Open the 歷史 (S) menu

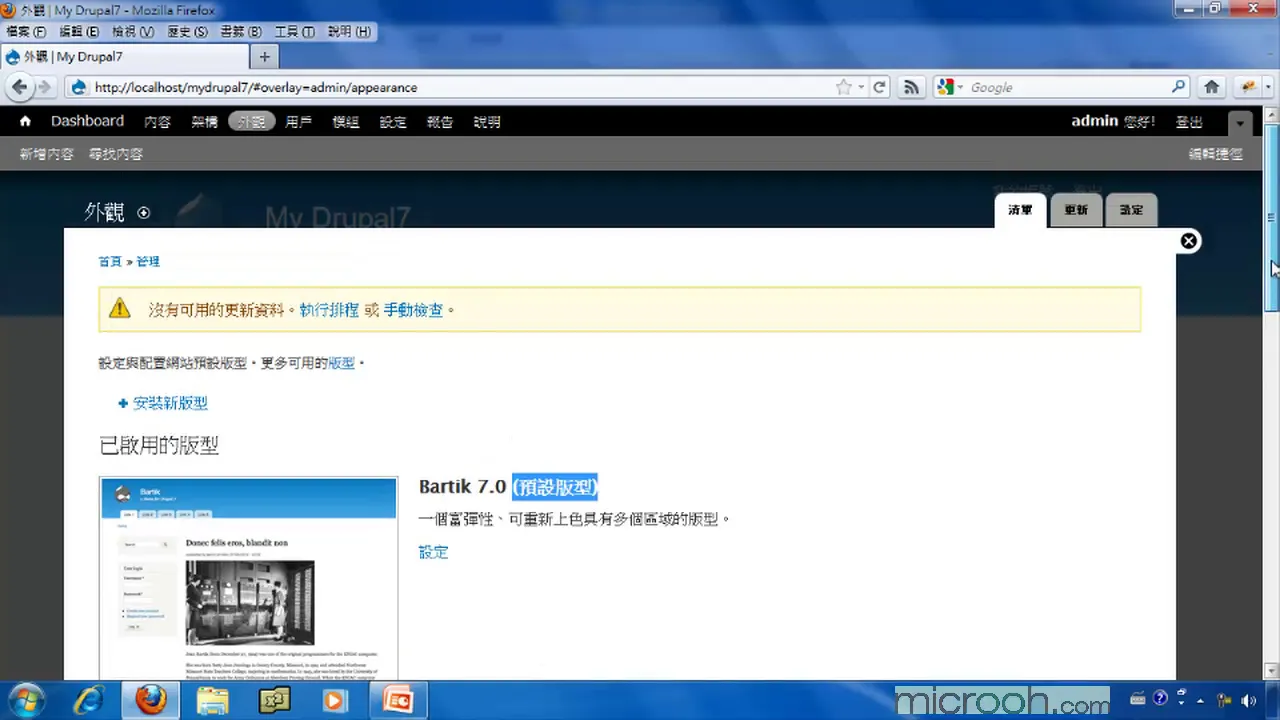187,32
